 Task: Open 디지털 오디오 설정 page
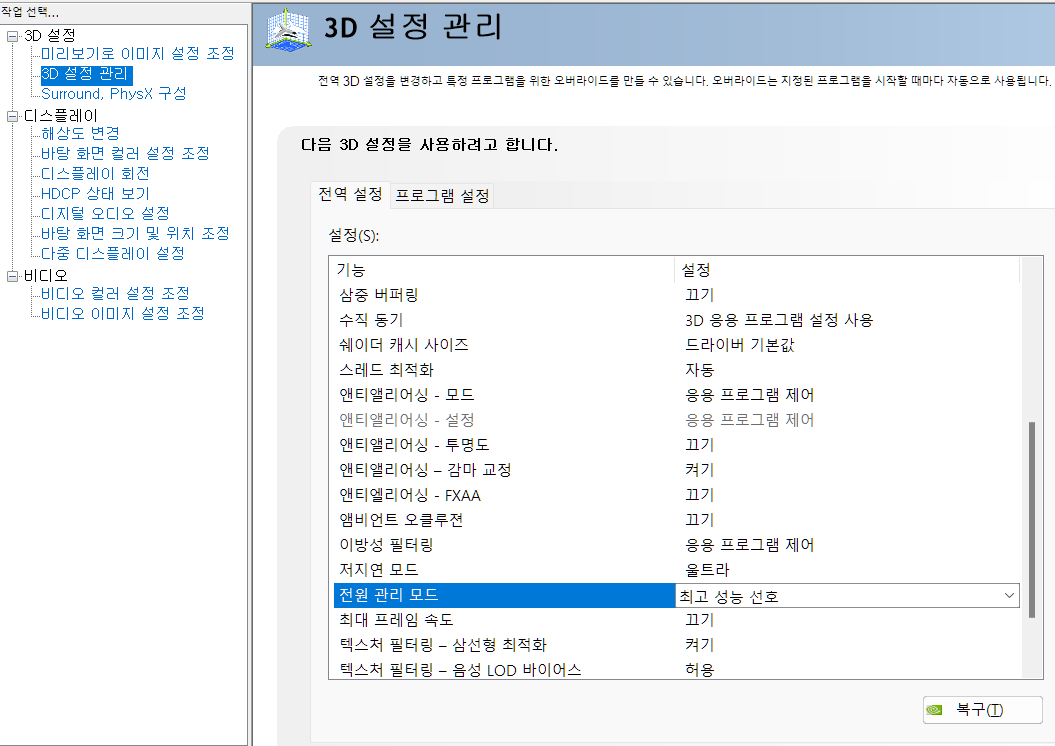(105, 213)
